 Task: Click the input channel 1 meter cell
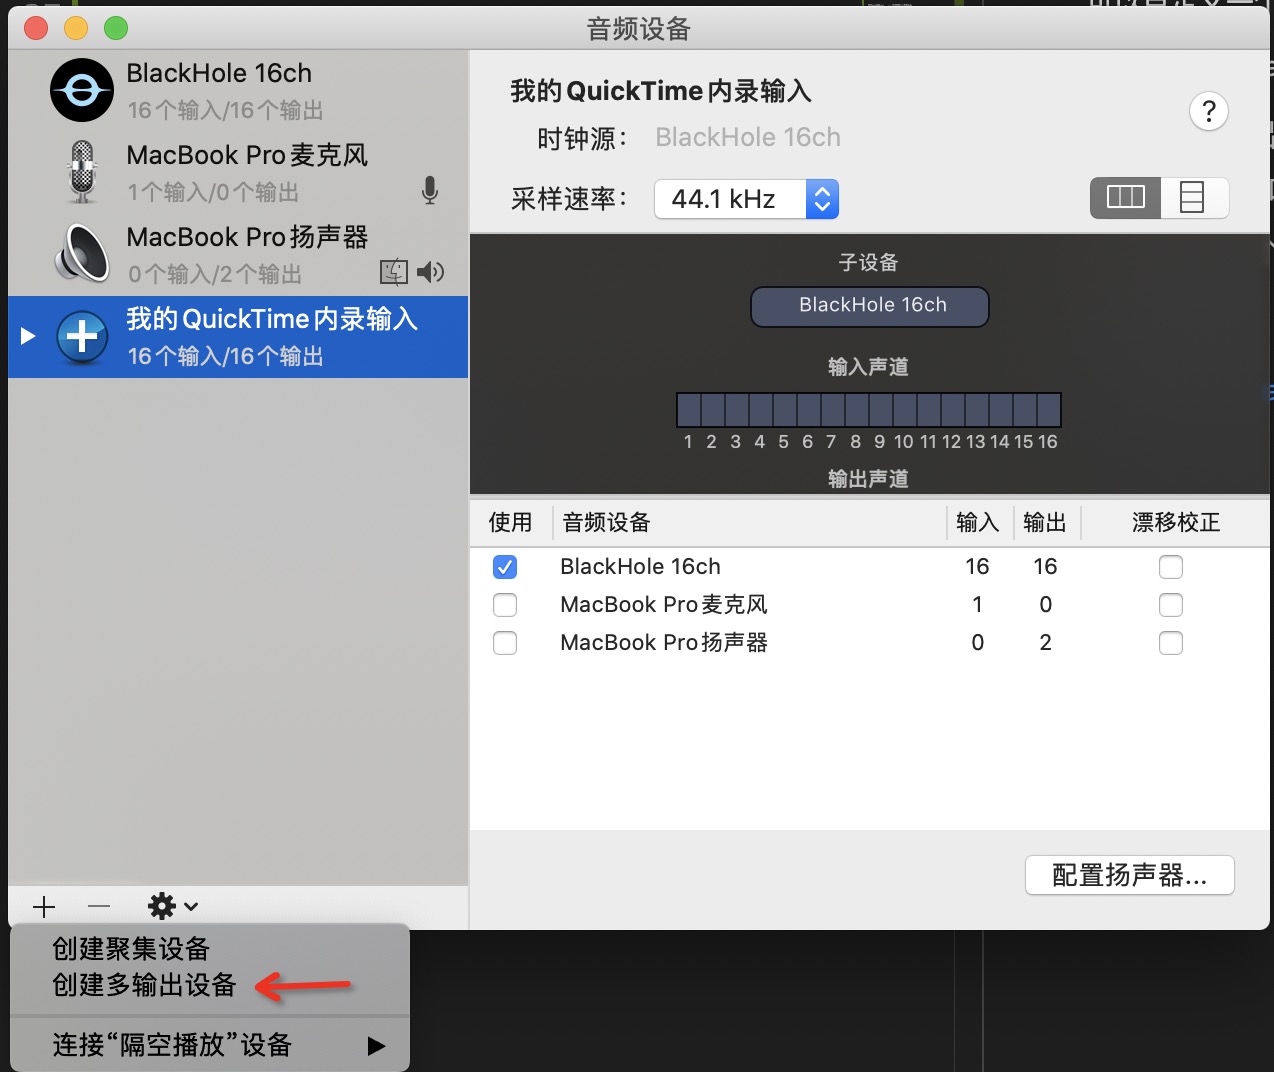click(x=689, y=410)
